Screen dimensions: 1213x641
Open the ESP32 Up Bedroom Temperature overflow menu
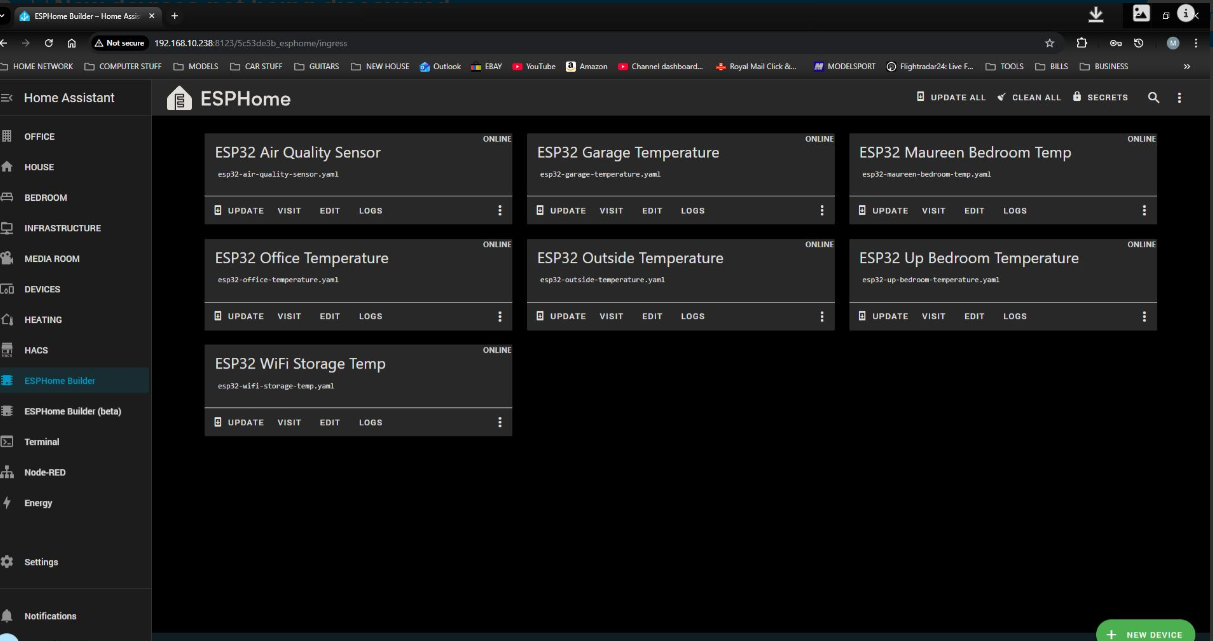[x=1144, y=316]
